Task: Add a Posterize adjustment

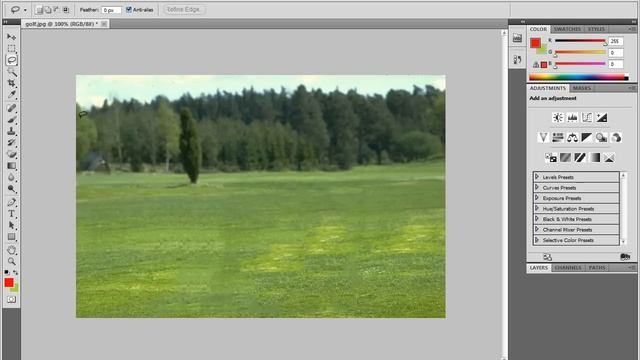Action: click(x=565, y=158)
